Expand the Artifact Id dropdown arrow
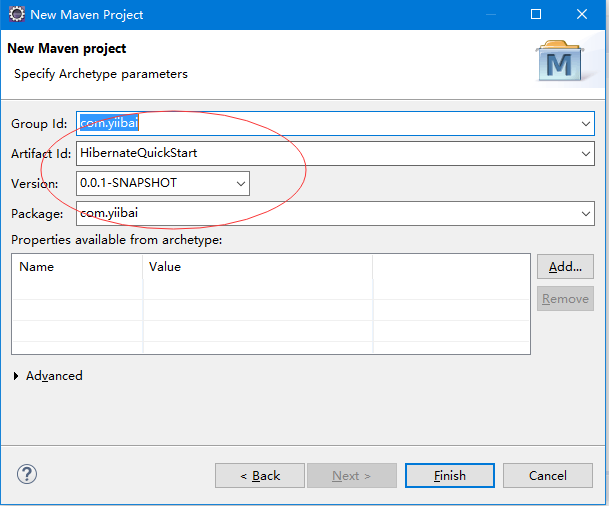Image resolution: width=609 pixels, height=506 pixels. click(x=585, y=154)
